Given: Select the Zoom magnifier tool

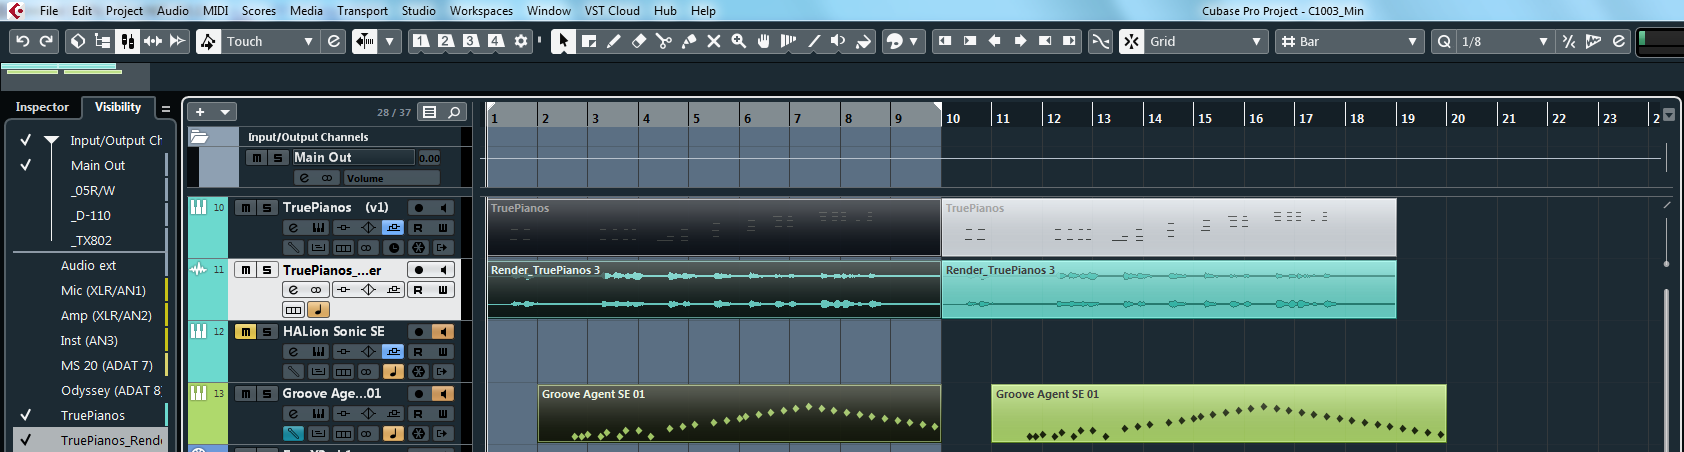Looking at the screenshot, I should (739, 41).
